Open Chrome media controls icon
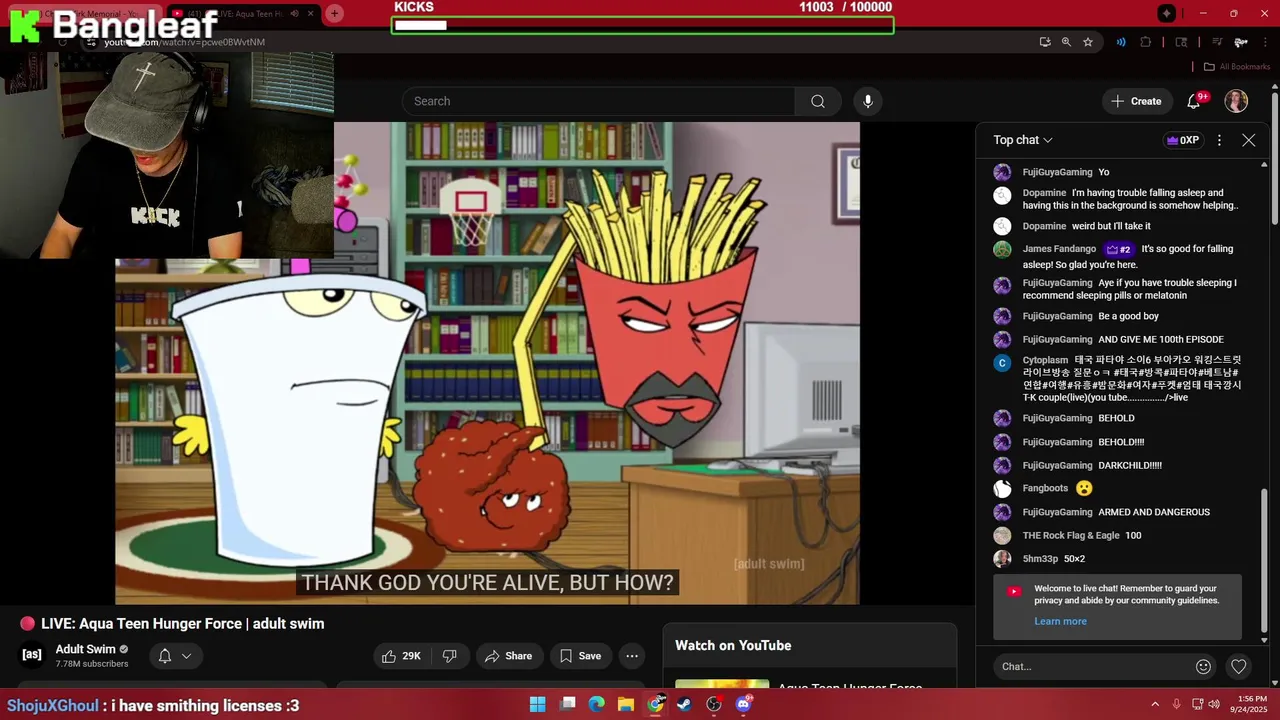This screenshot has width=1280, height=720. coord(1217,42)
